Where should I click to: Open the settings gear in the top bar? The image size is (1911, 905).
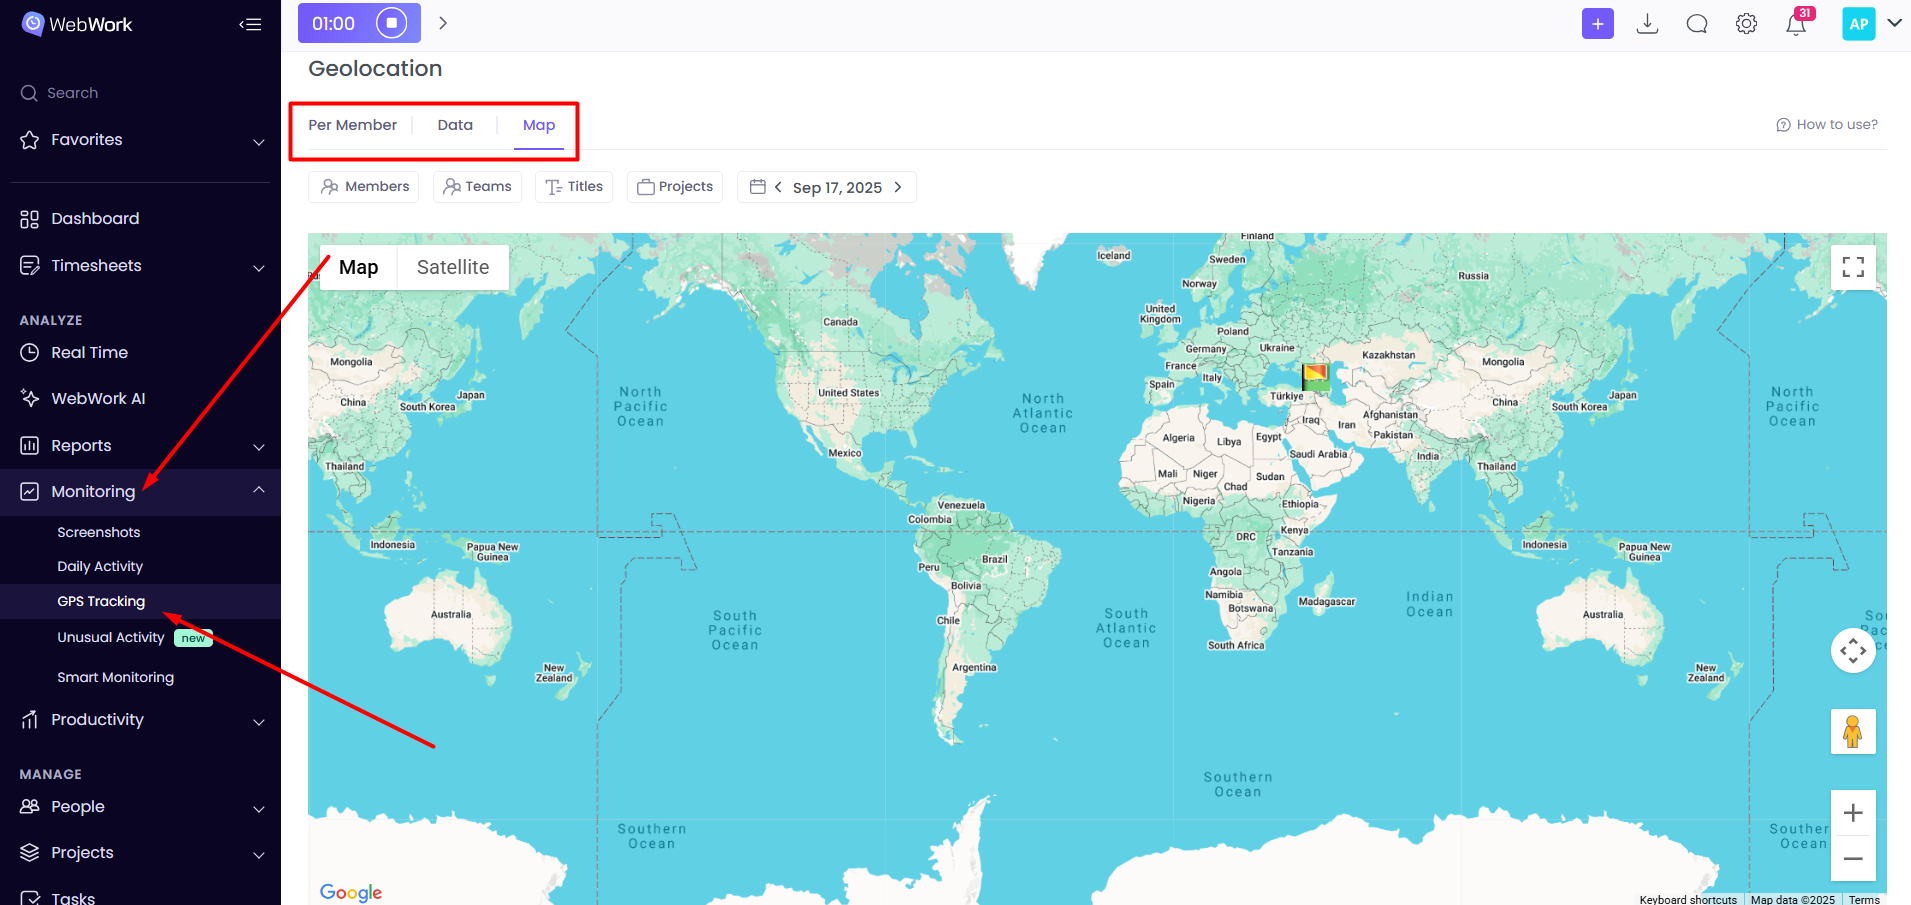click(1746, 23)
